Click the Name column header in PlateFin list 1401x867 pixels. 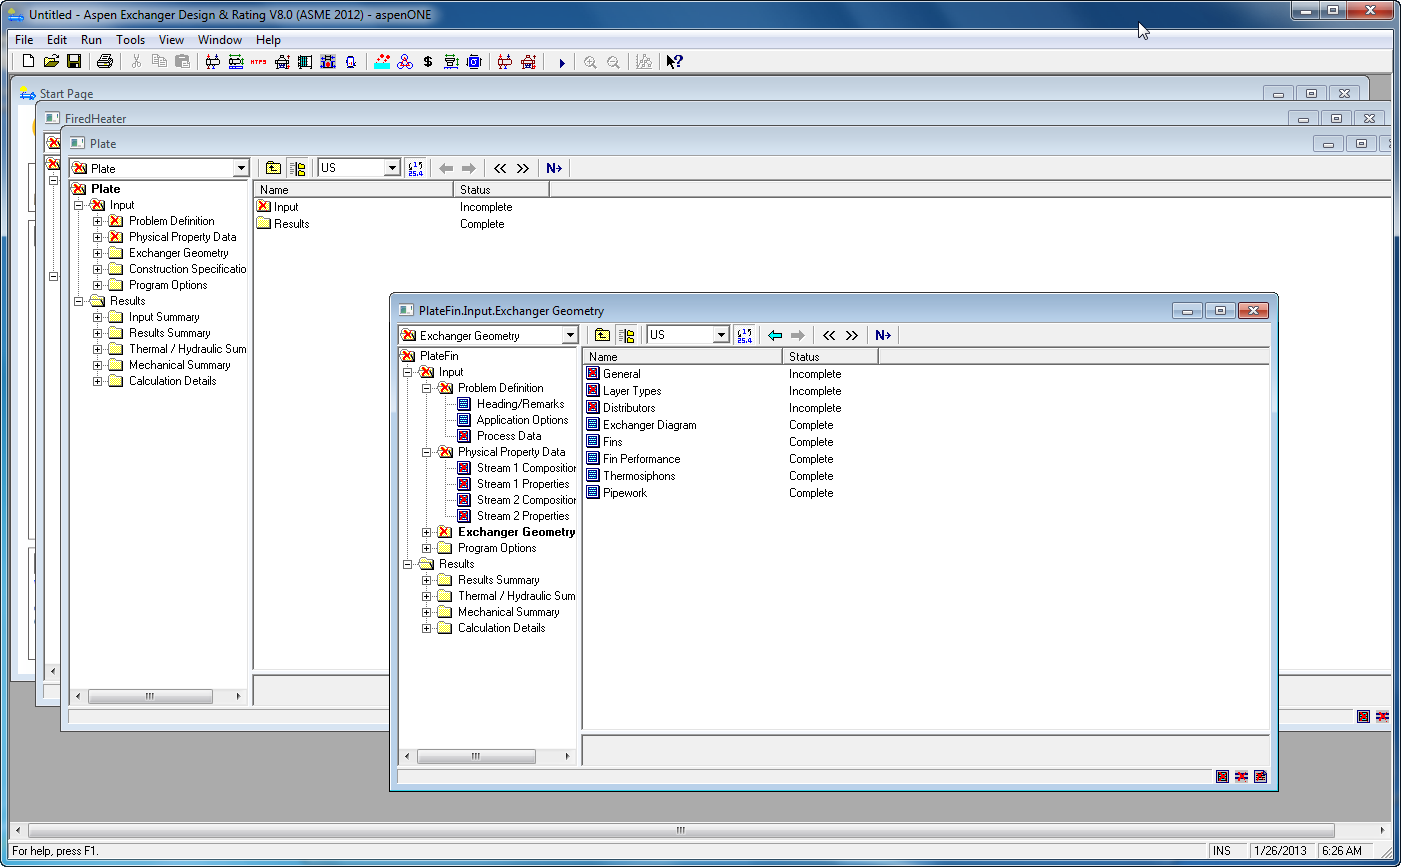click(x=683, y=356)
